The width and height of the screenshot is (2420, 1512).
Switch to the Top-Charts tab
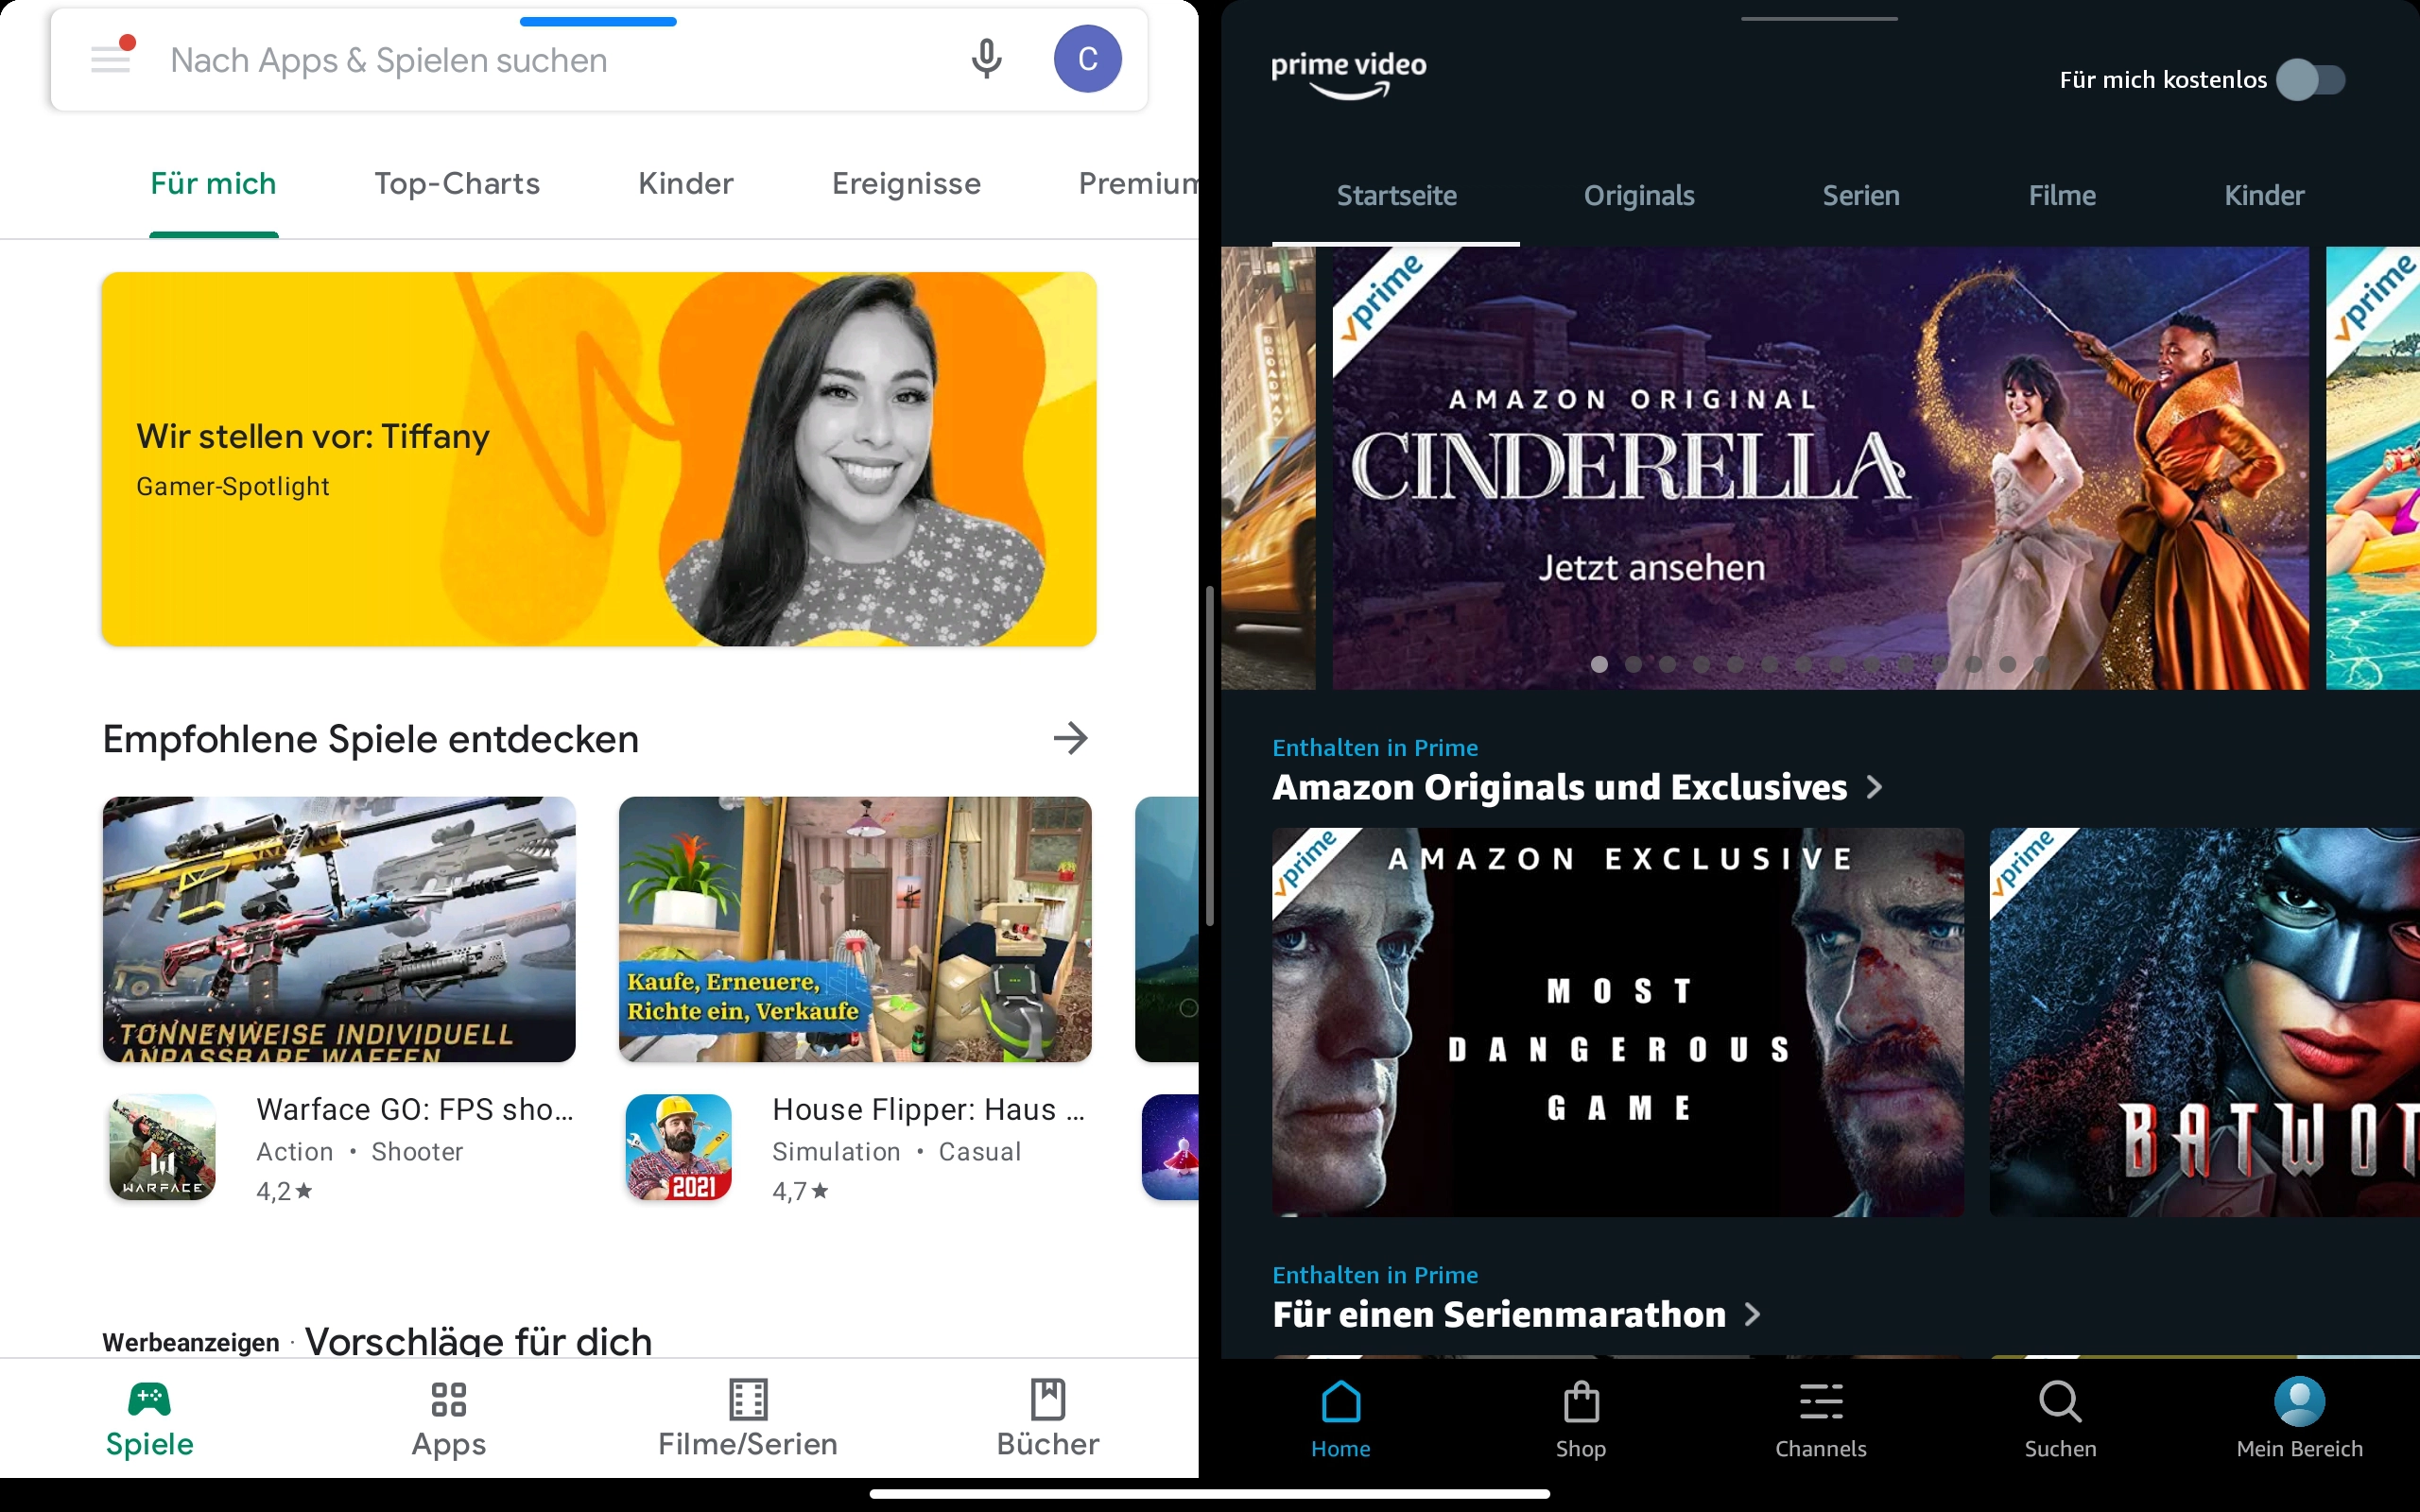[x=457, y=184]
